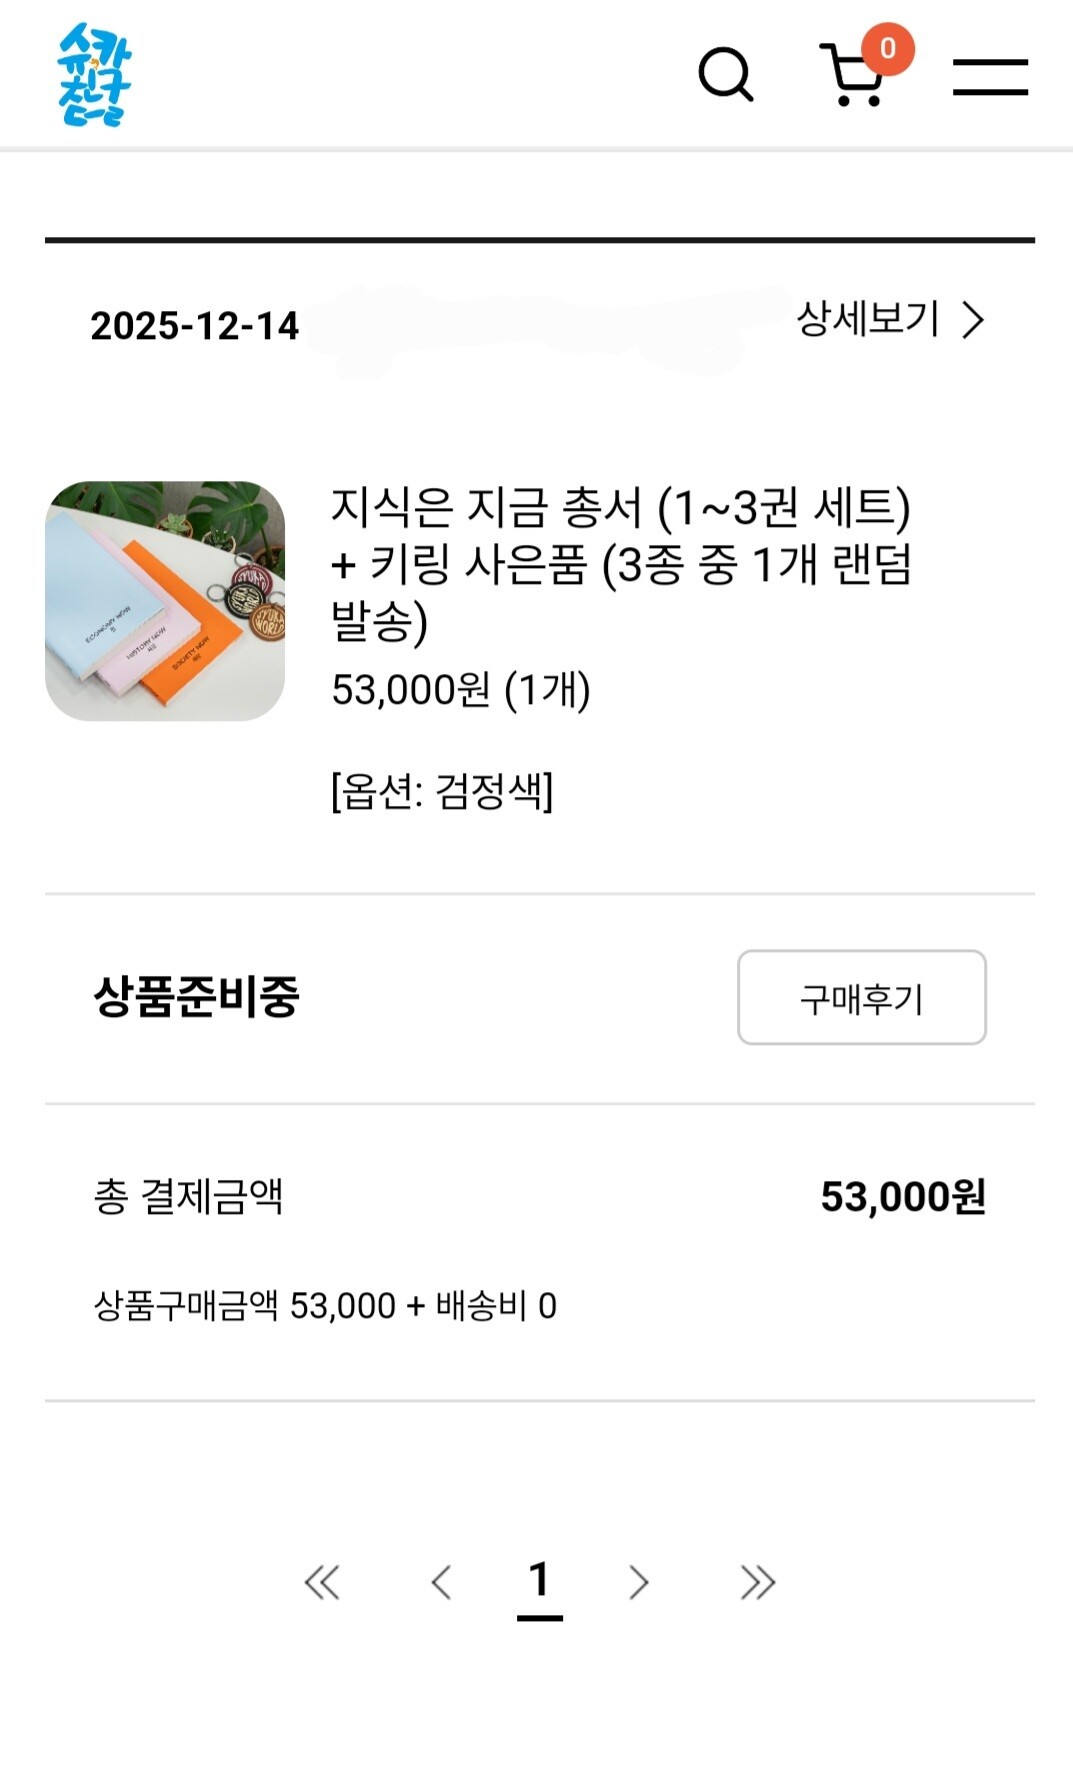Go to next page arrow

point(639,1582)
